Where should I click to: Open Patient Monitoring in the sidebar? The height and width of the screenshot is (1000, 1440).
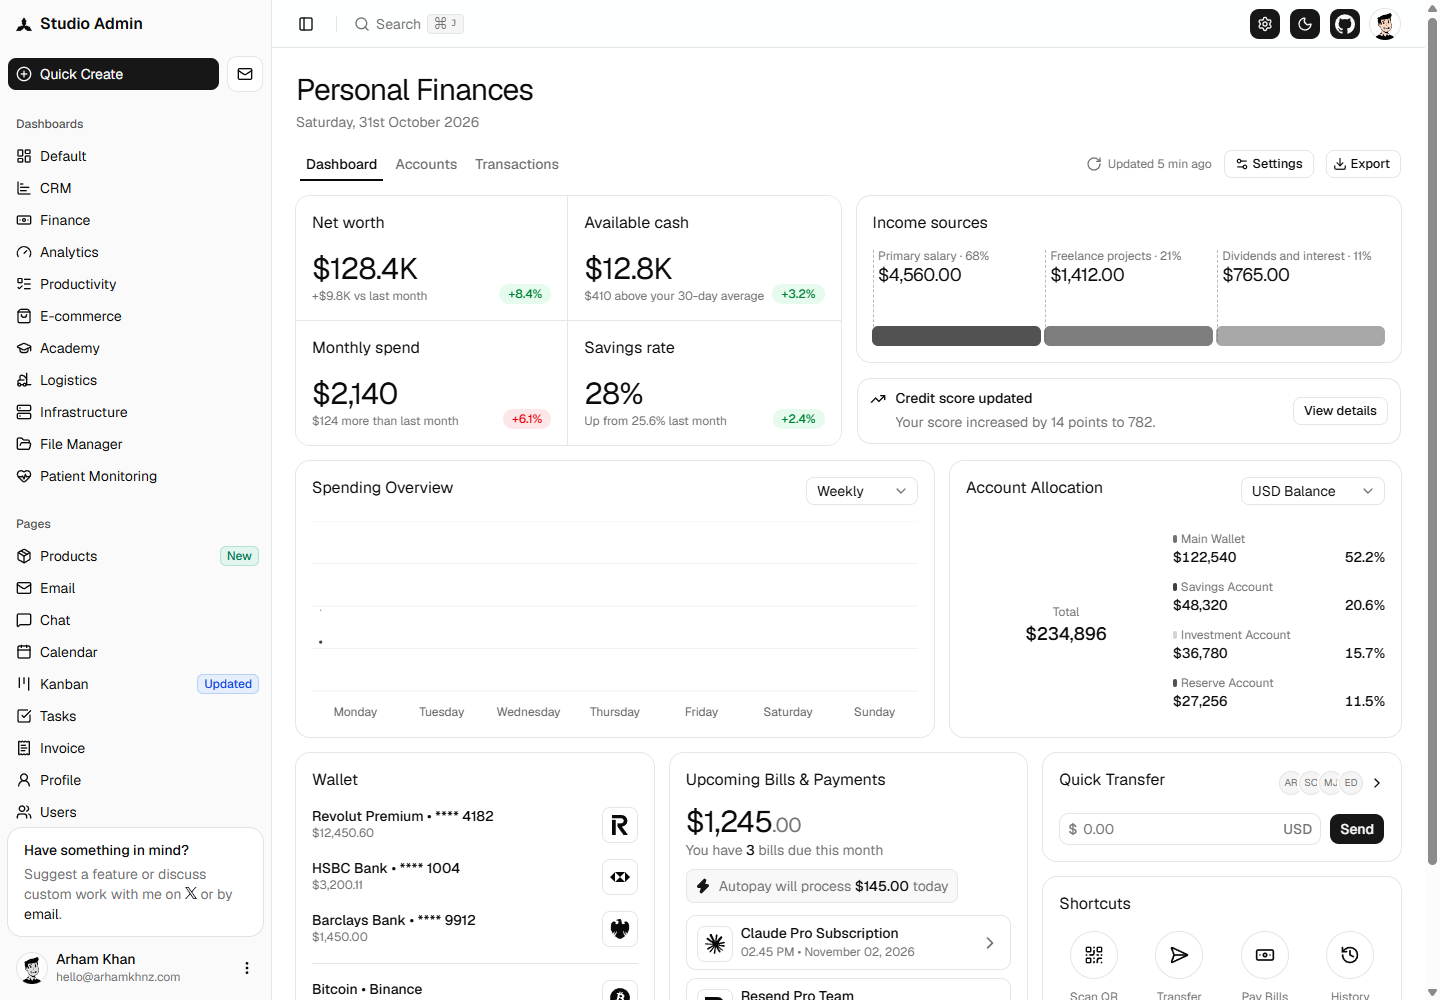coord(135,476)
